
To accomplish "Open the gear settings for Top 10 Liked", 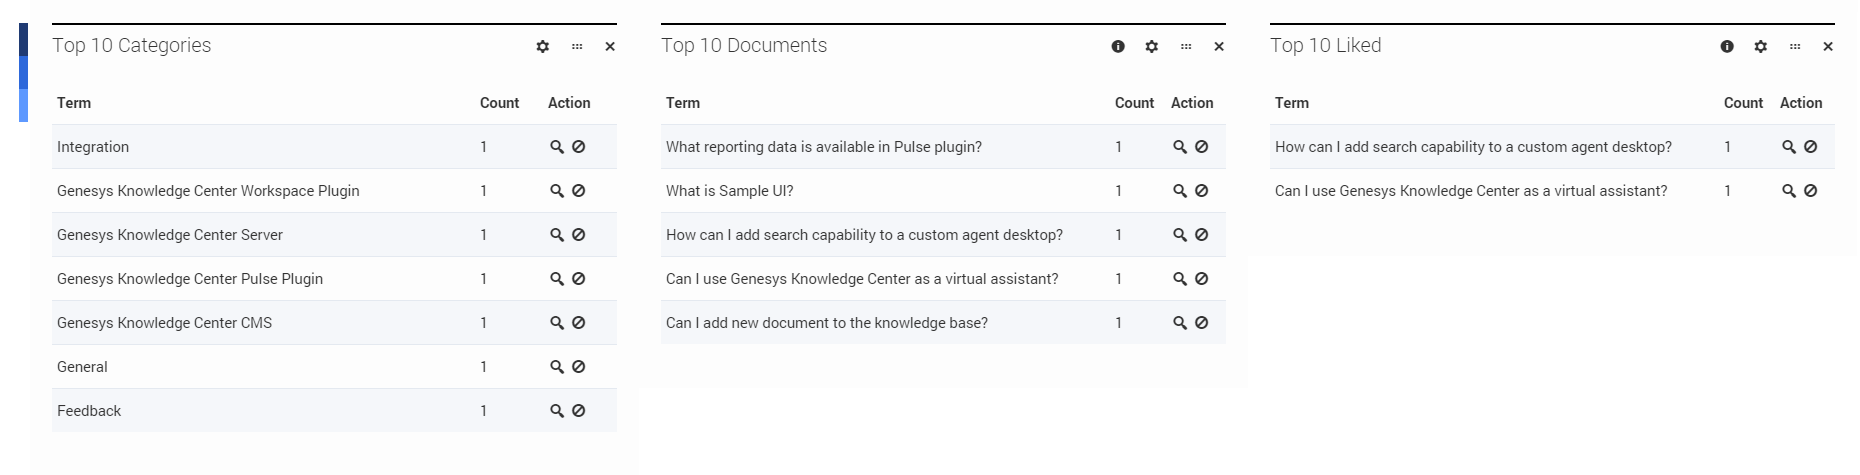I will pos(1761,46).
